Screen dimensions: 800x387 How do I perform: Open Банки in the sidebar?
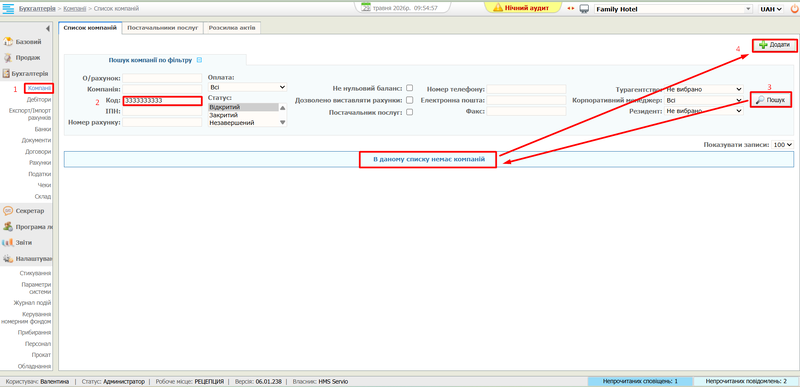43,130
